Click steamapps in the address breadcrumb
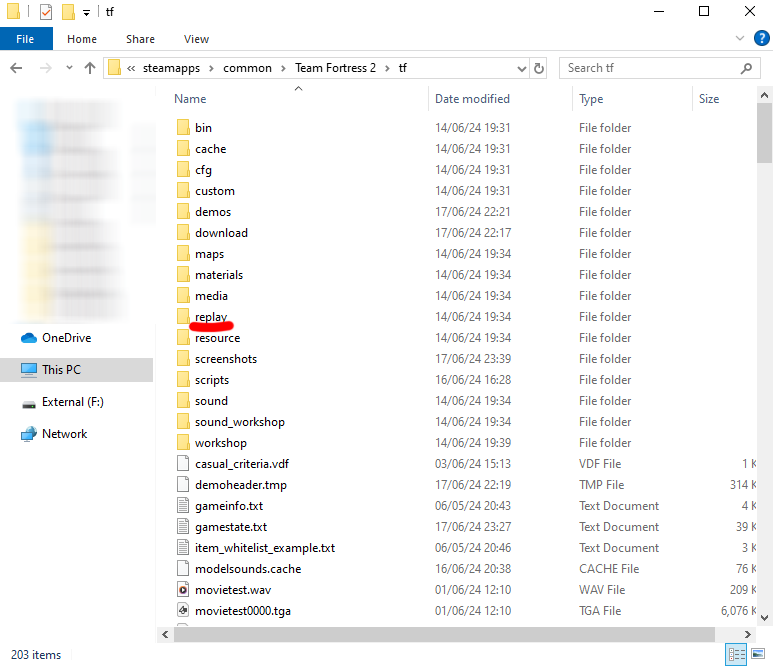773x666 pixels. click(171, 68)
